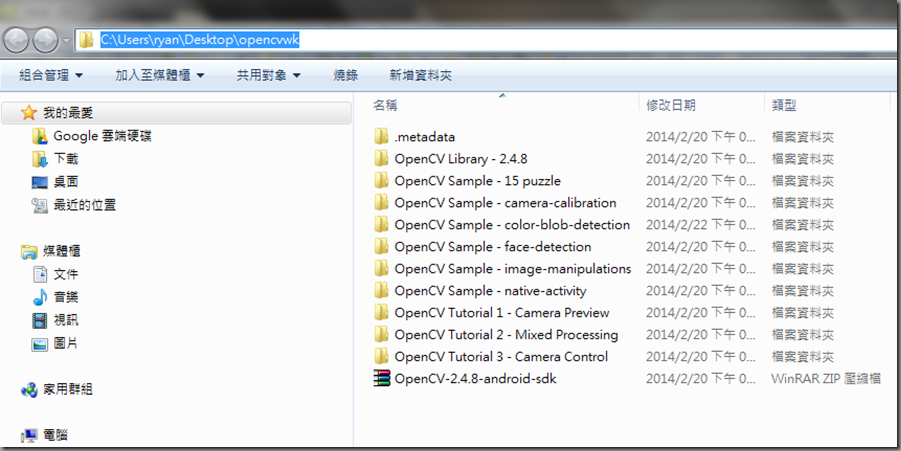
Task: Select OpenCV Sample - face-detection folder
Action: [x=492, y=246]
